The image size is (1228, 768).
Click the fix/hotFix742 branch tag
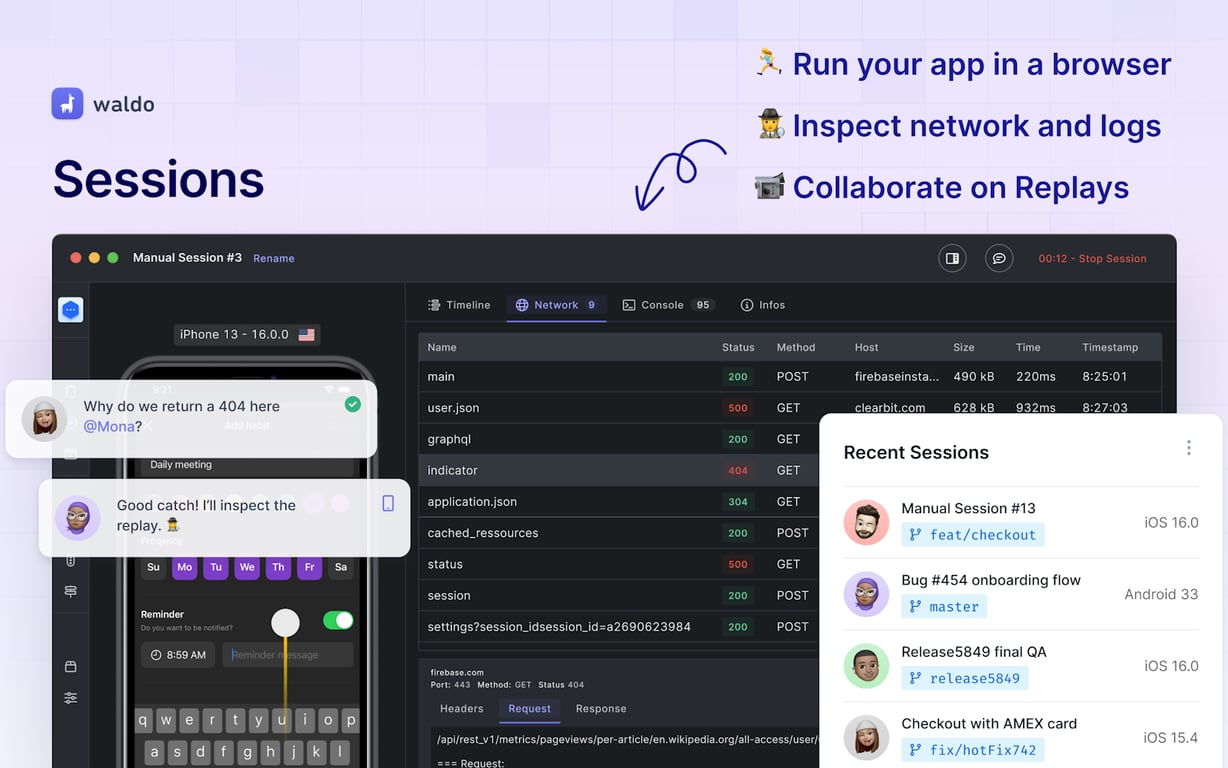pos(973,750)
